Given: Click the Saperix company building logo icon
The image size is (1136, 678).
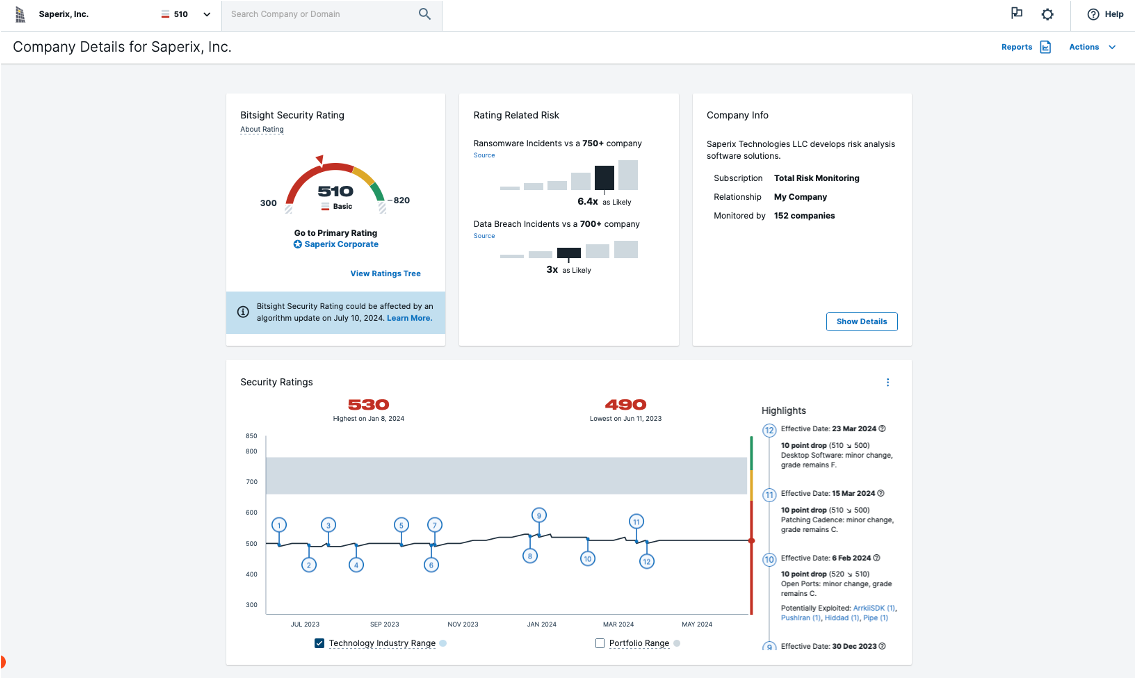Looking at the screenshot, I should tap(20, 14).
